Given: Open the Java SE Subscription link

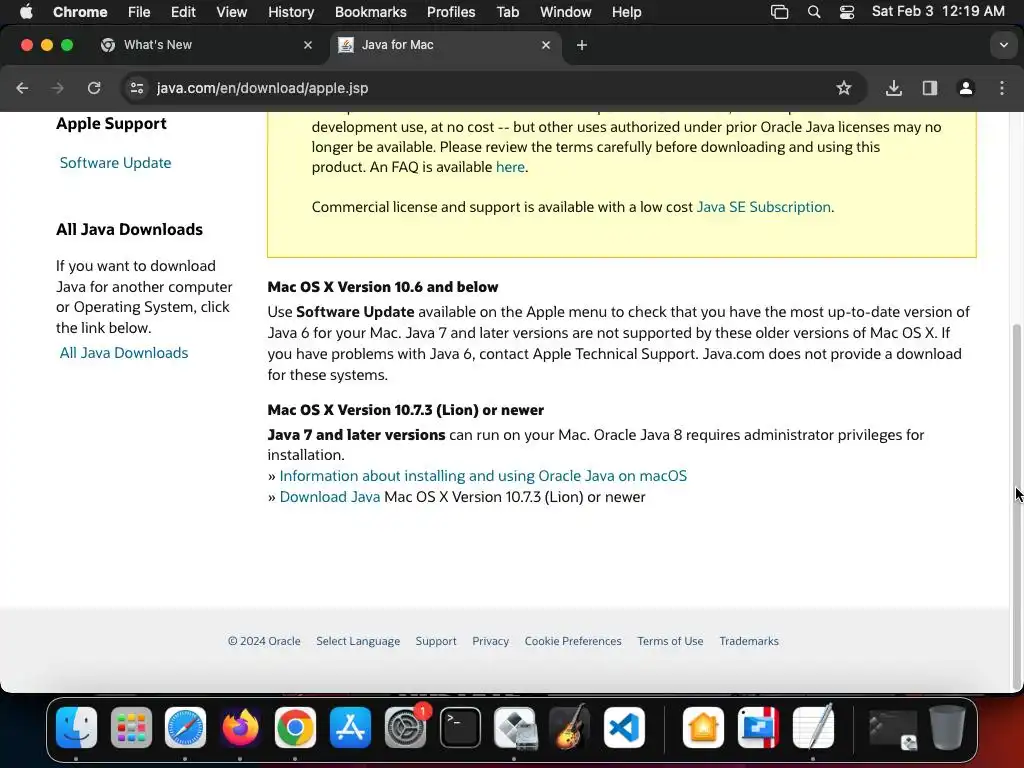Looking at the screenshot, I should tap(763, 207).
